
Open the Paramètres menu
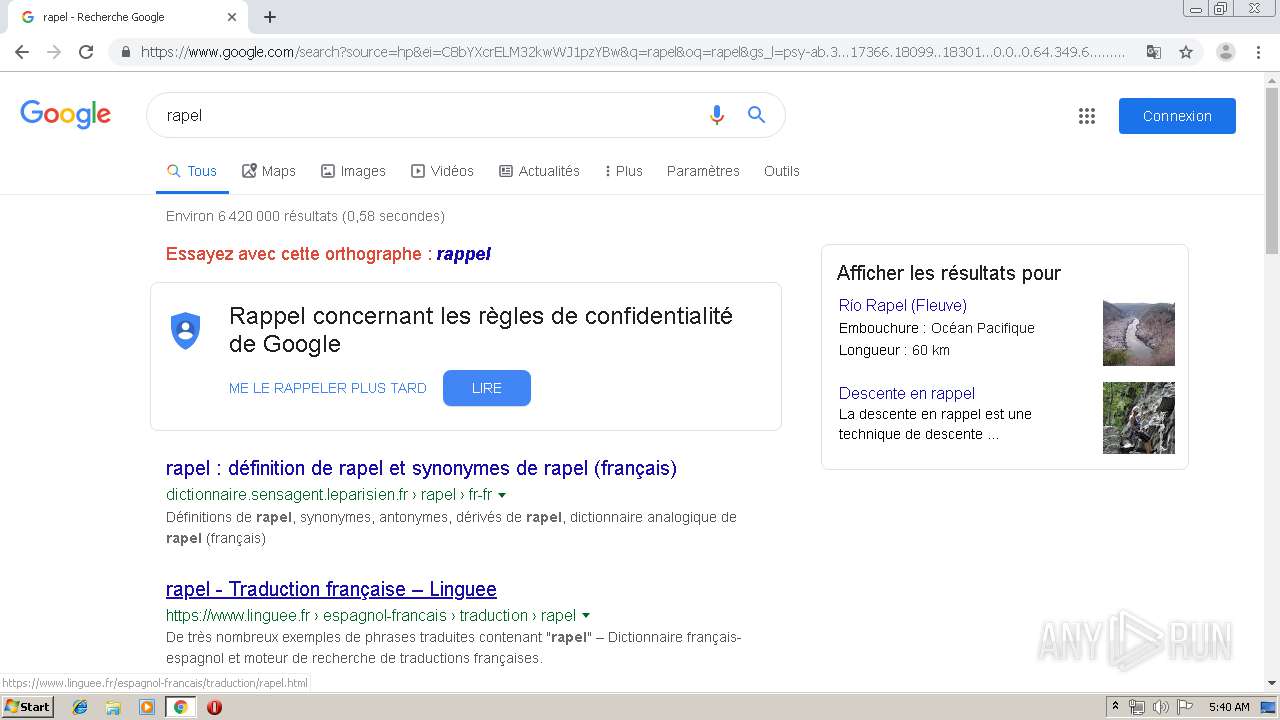click(x=703, y=171)
